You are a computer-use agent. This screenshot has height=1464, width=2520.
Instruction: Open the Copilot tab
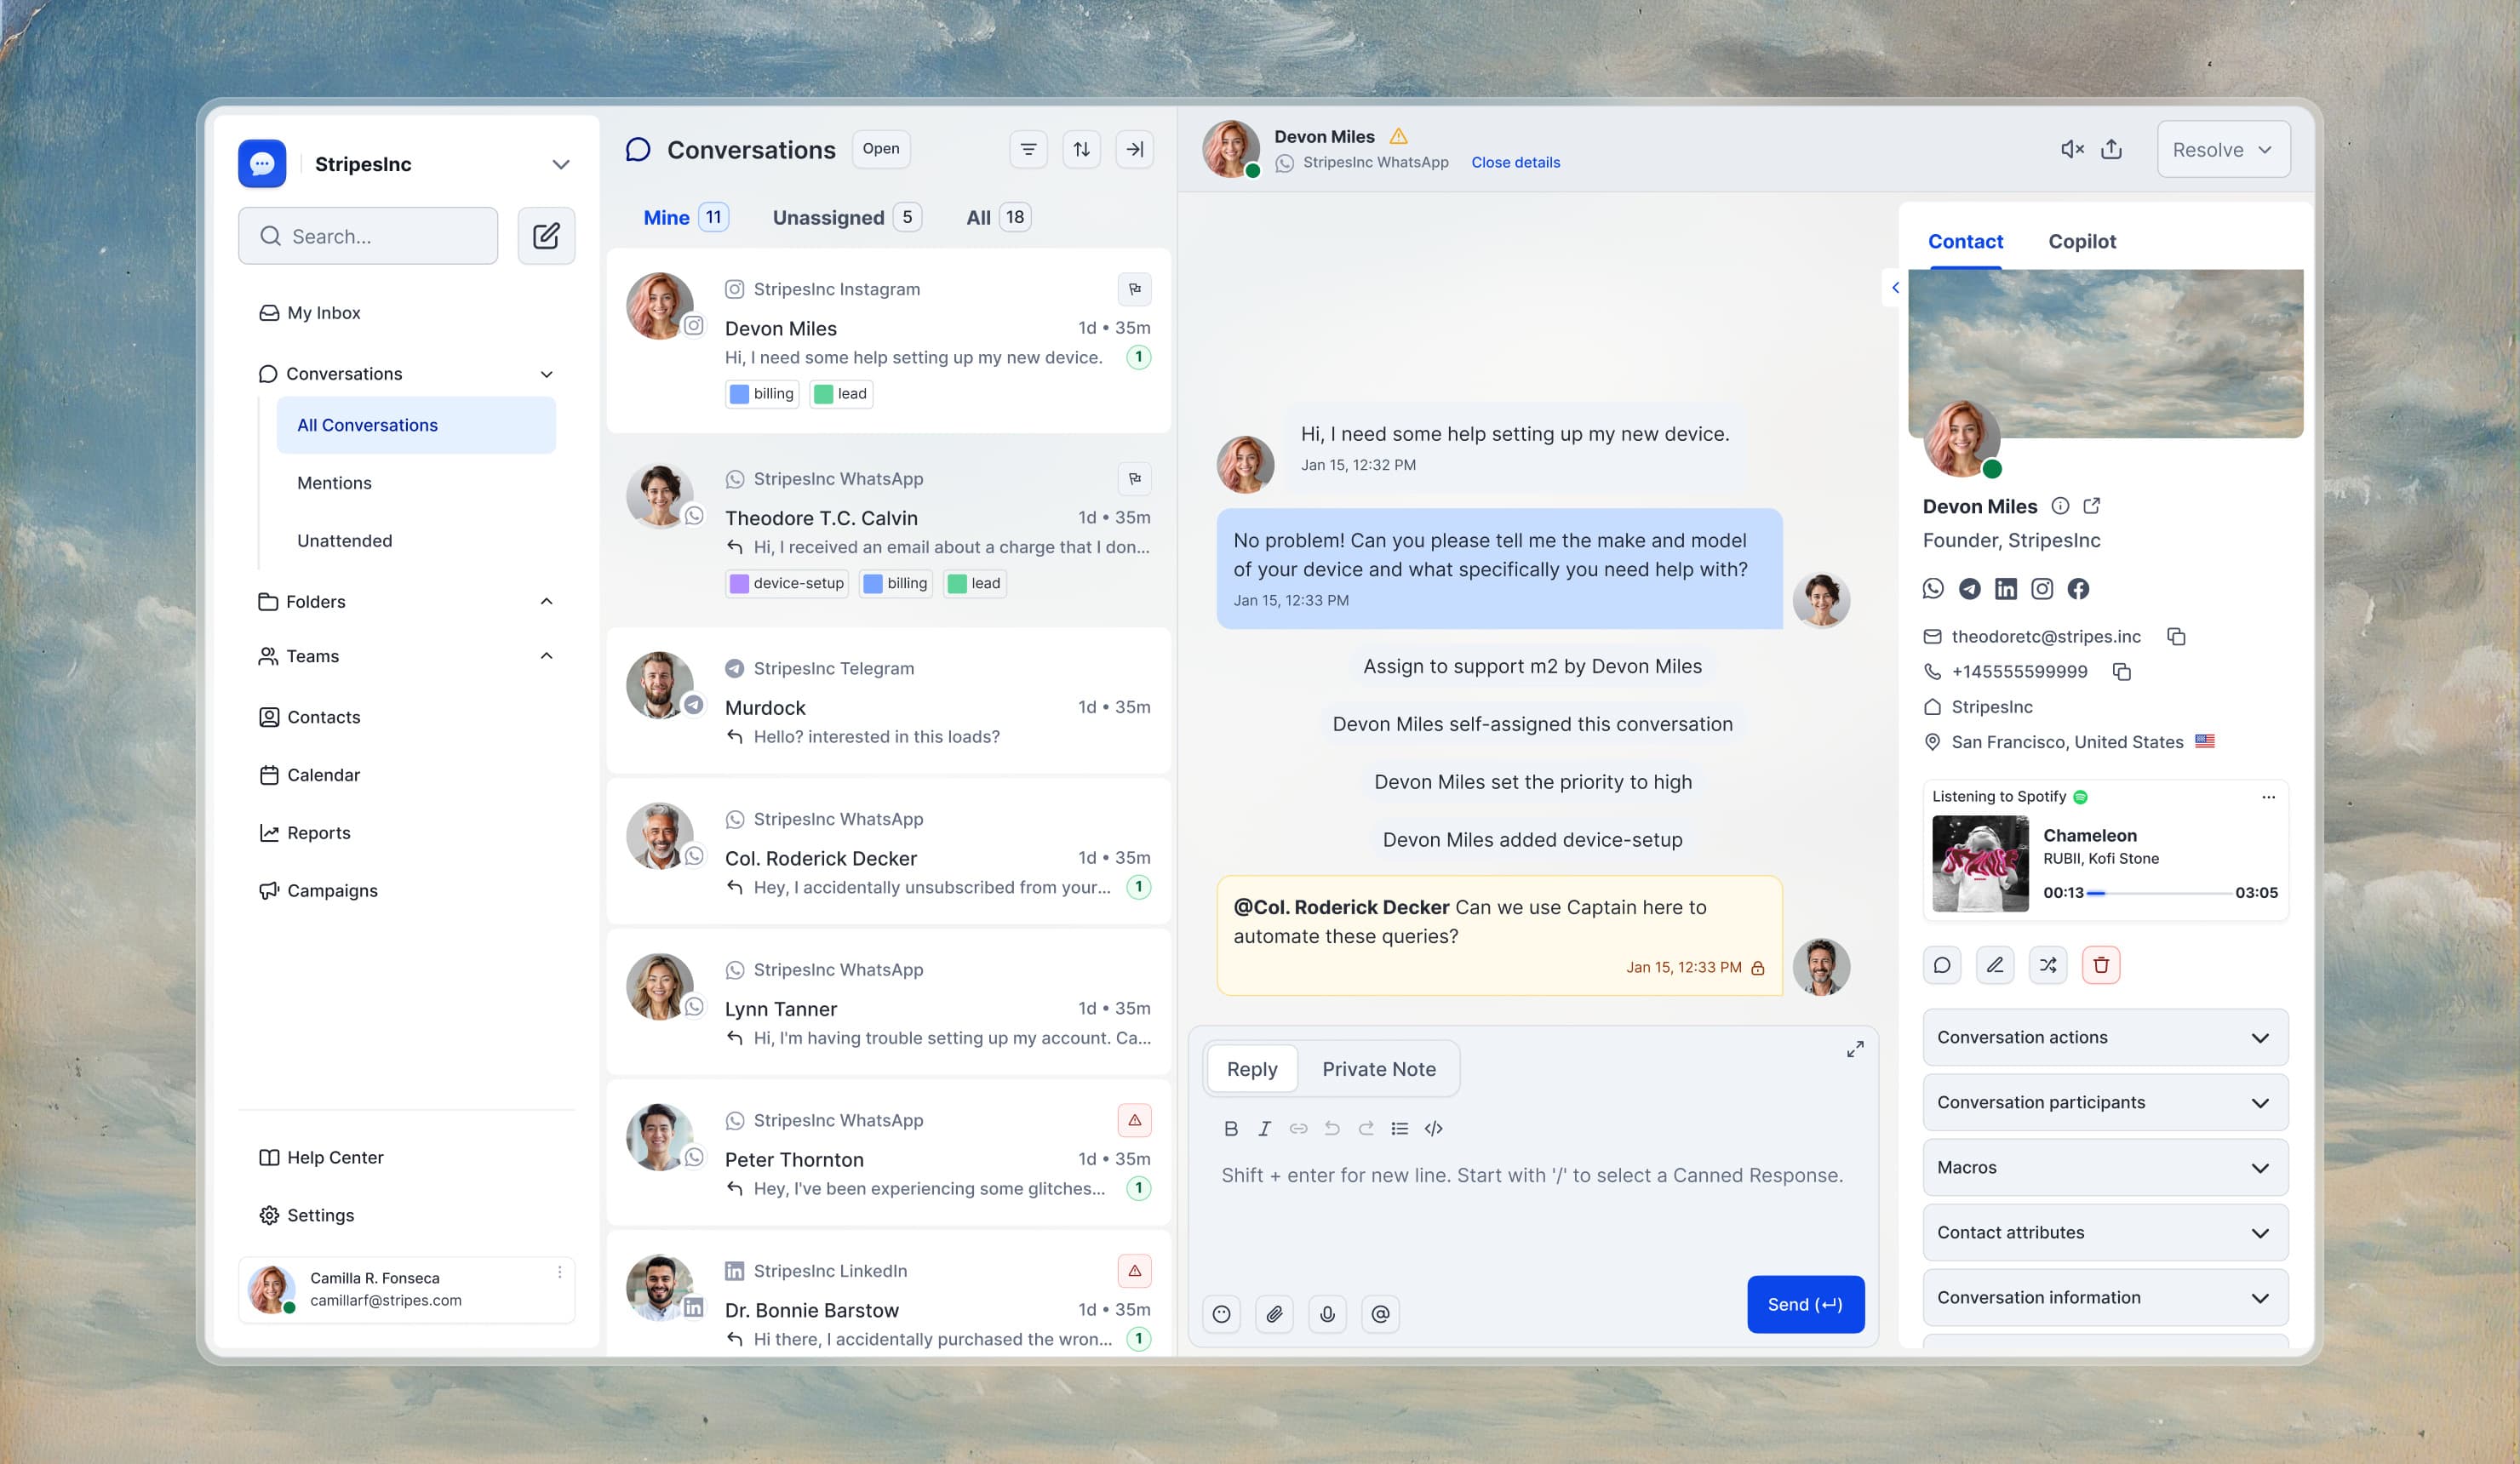click(2081, 241)
